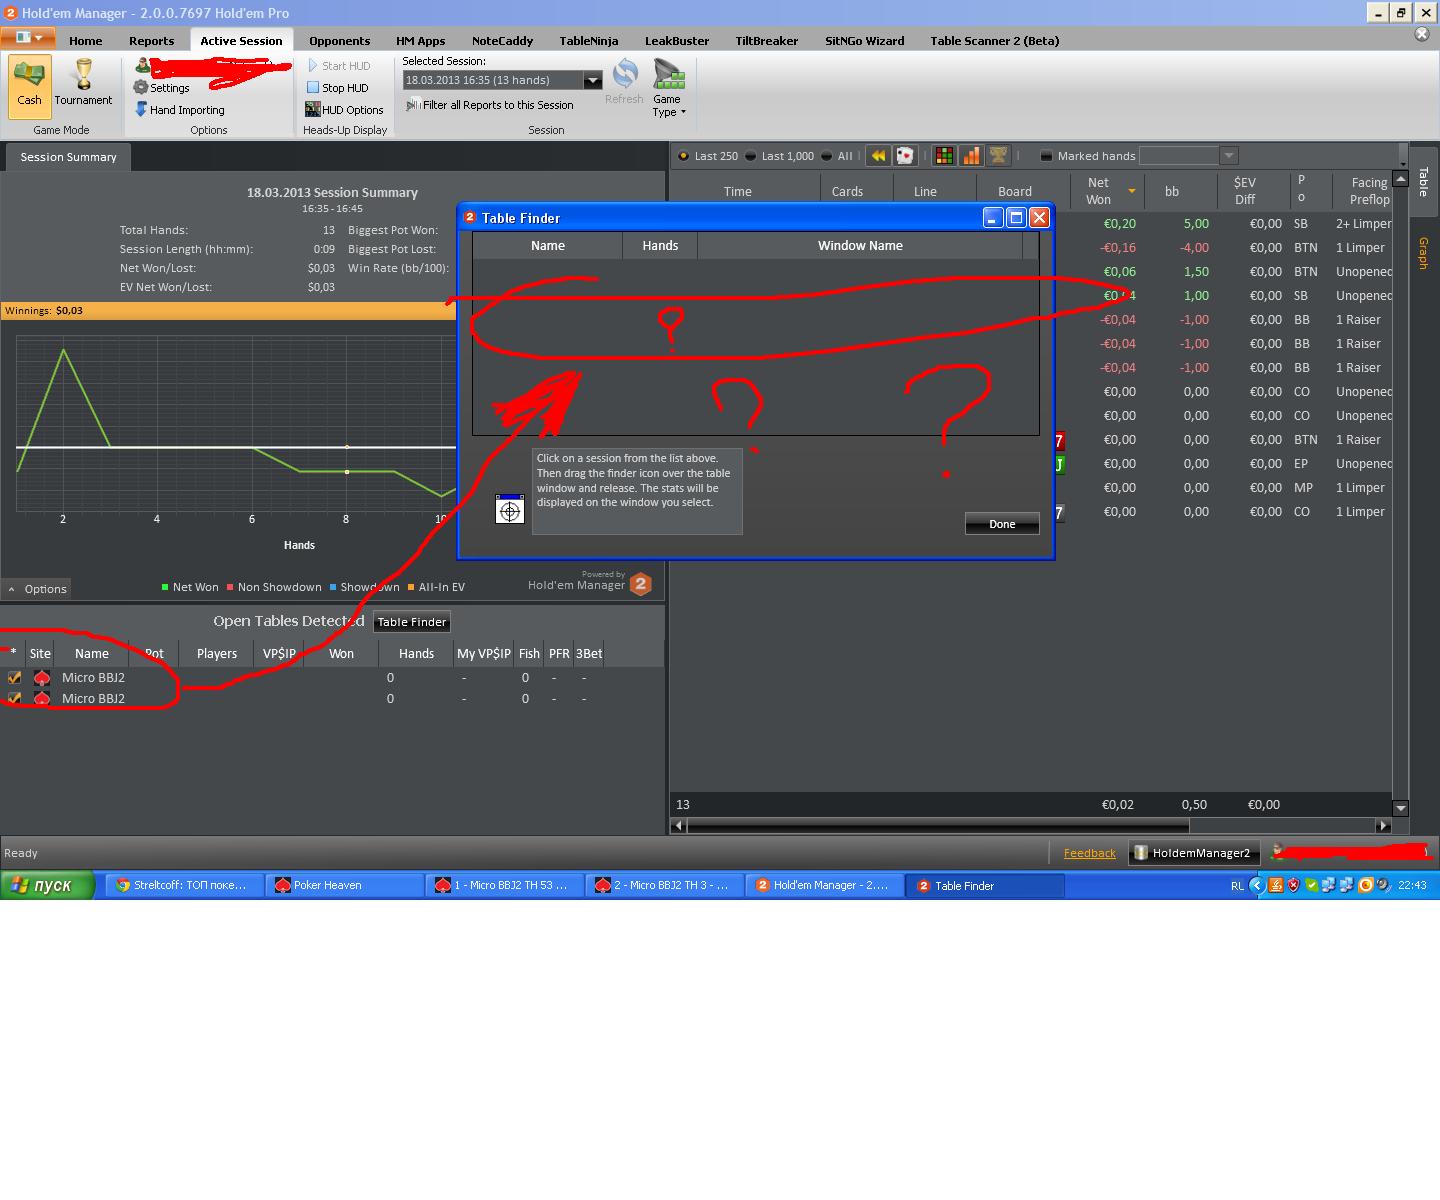Click Done in Table Finder dialog

click(x=1002, y=524)
